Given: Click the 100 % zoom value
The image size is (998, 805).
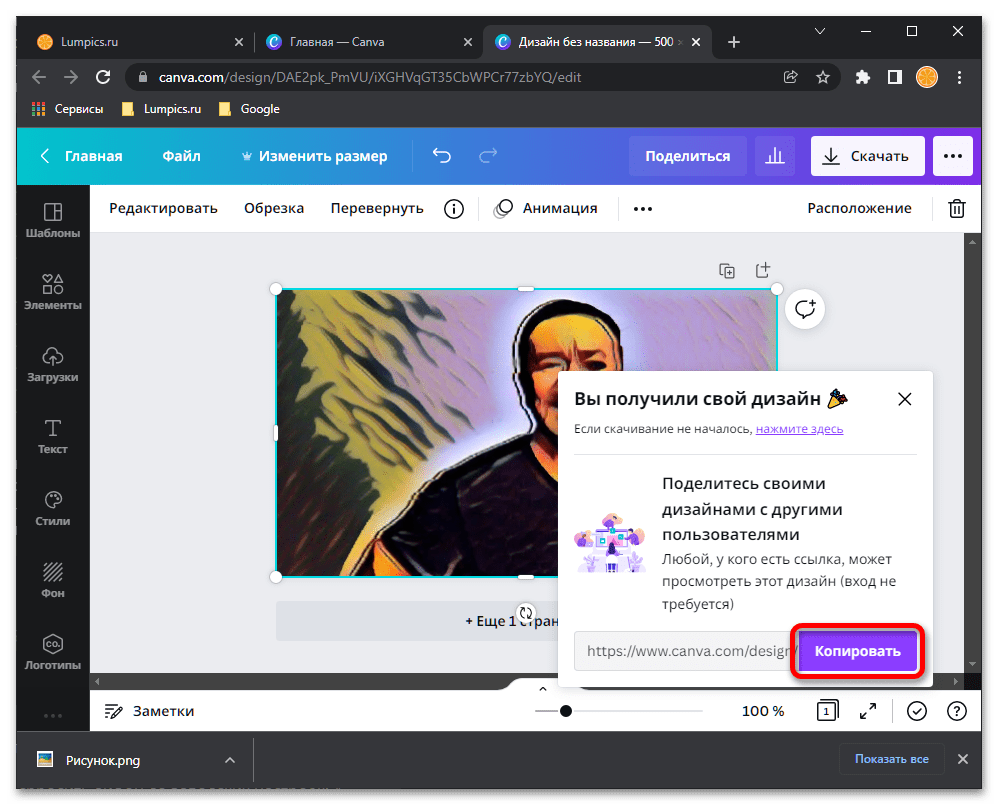Looking at the screenshot, I should coord(763,711).
